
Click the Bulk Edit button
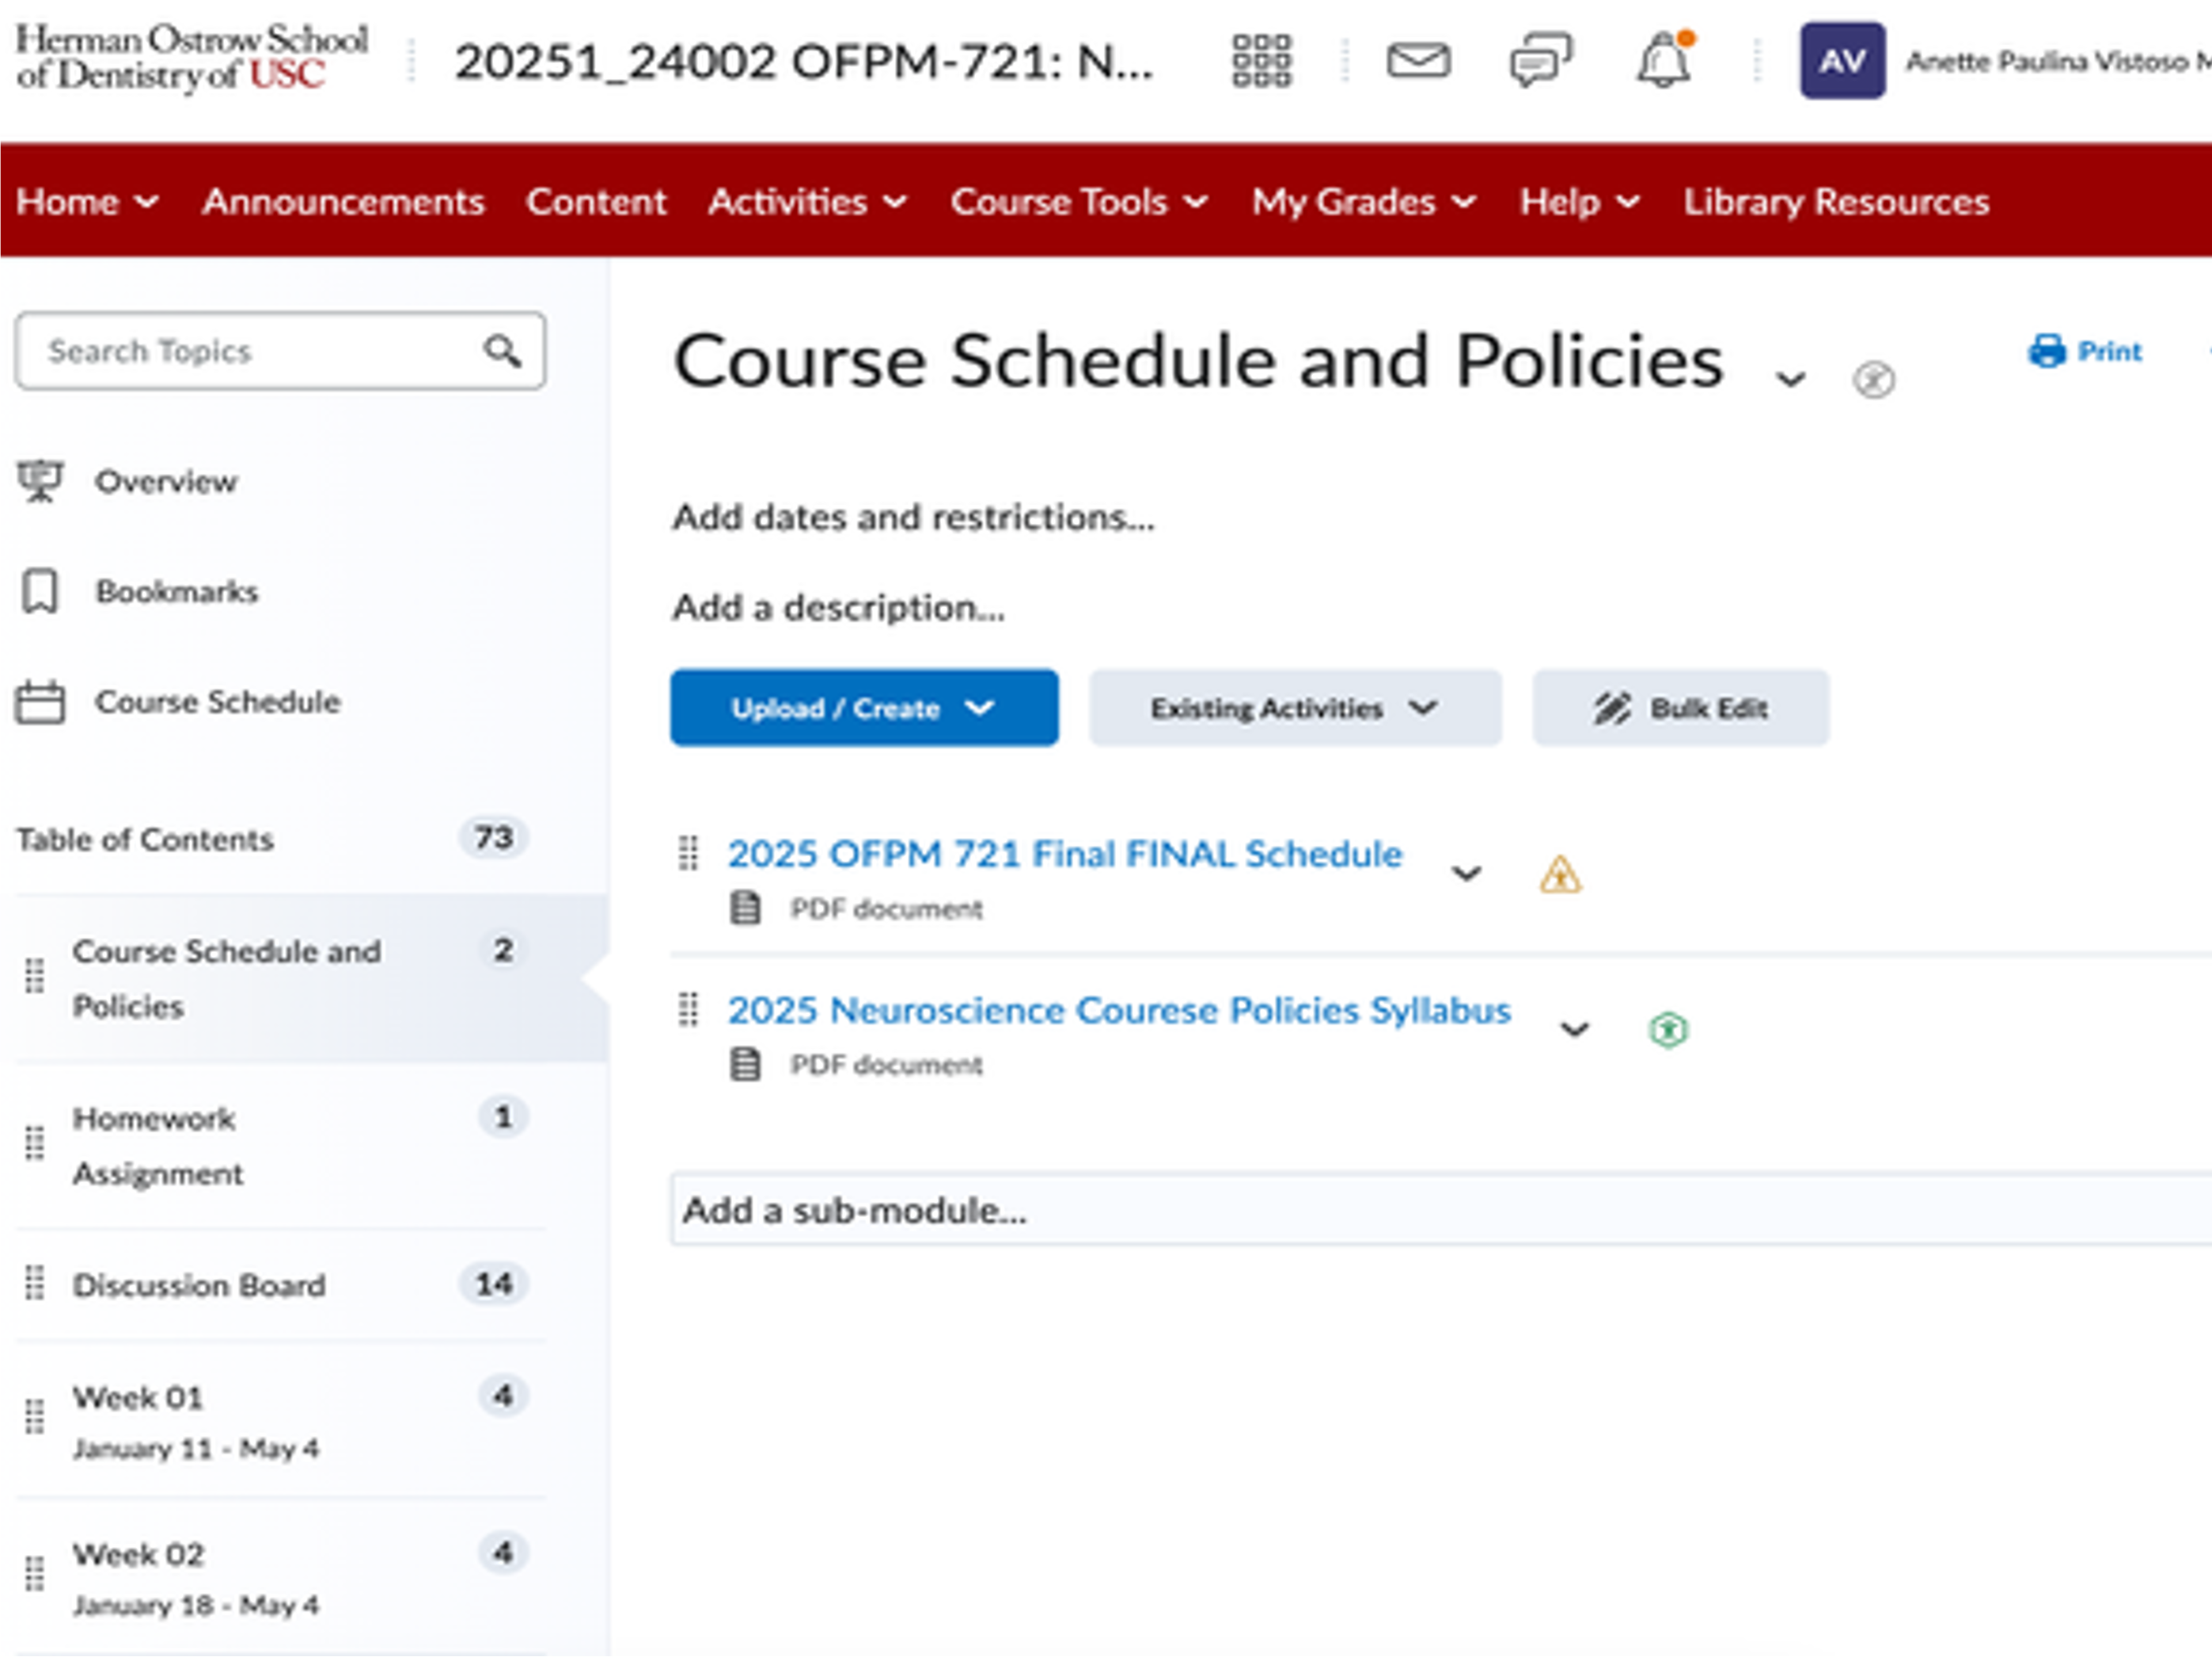tap(1681, 708)
